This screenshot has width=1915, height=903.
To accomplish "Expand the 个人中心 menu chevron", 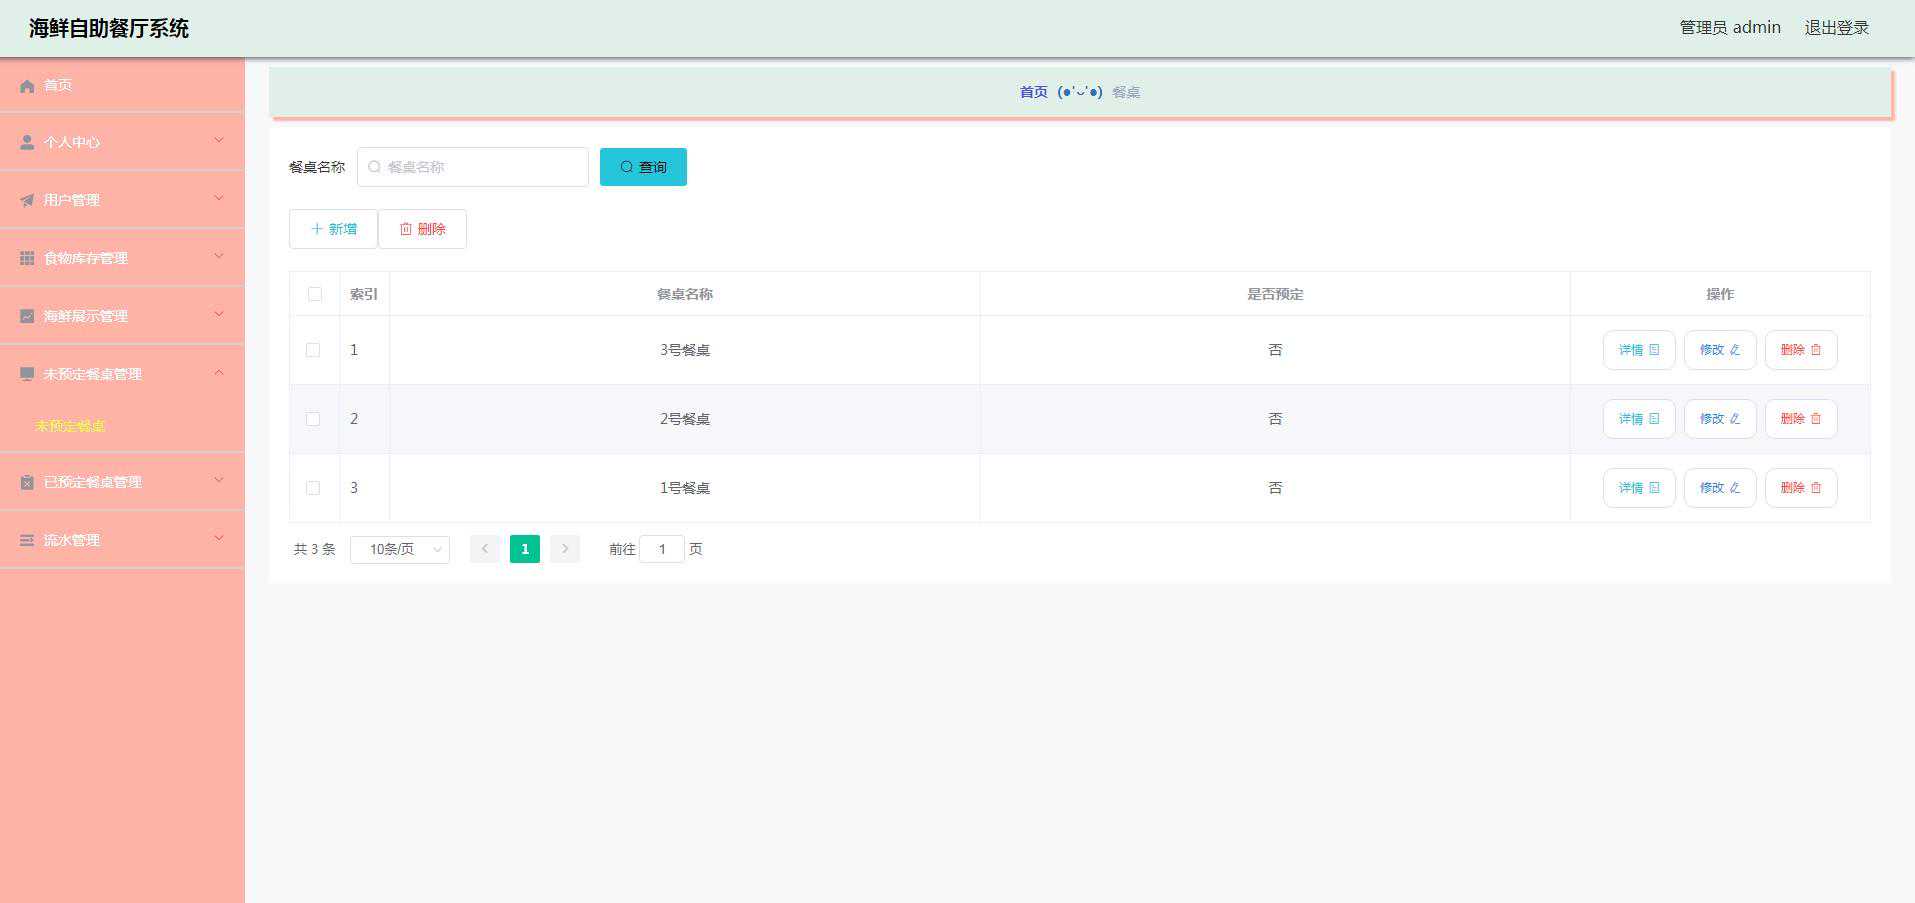I will point(219,141).
